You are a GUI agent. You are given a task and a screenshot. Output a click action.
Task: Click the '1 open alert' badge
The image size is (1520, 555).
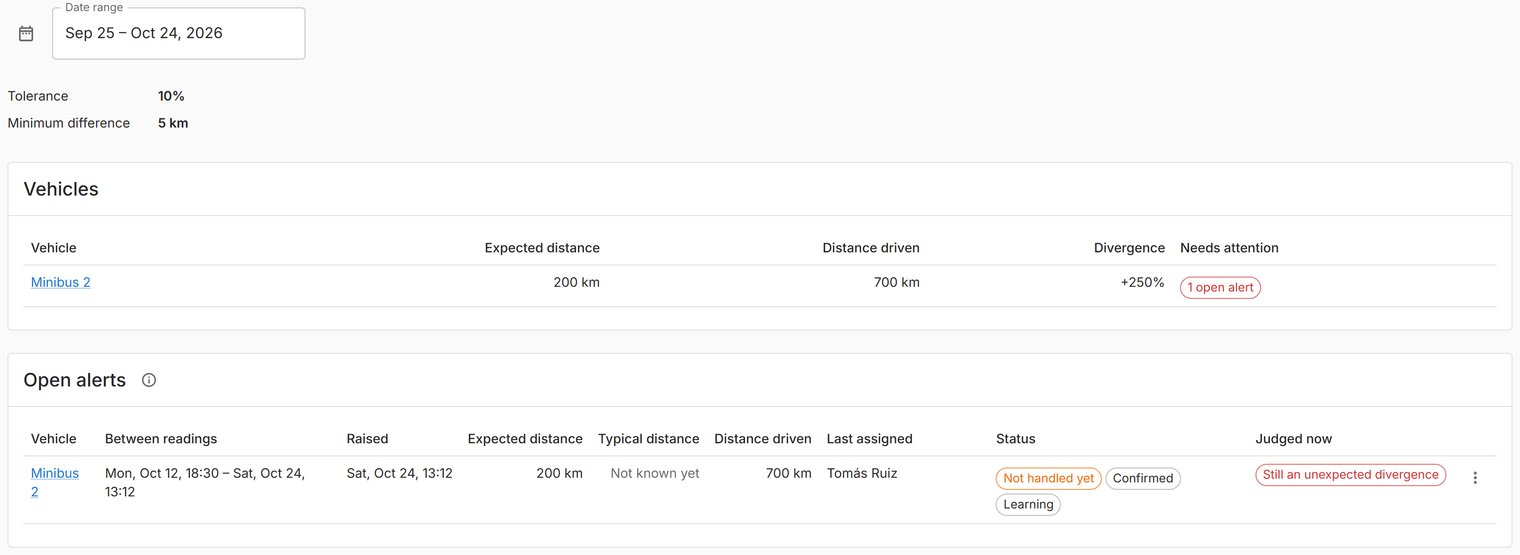pos(1220,287)
